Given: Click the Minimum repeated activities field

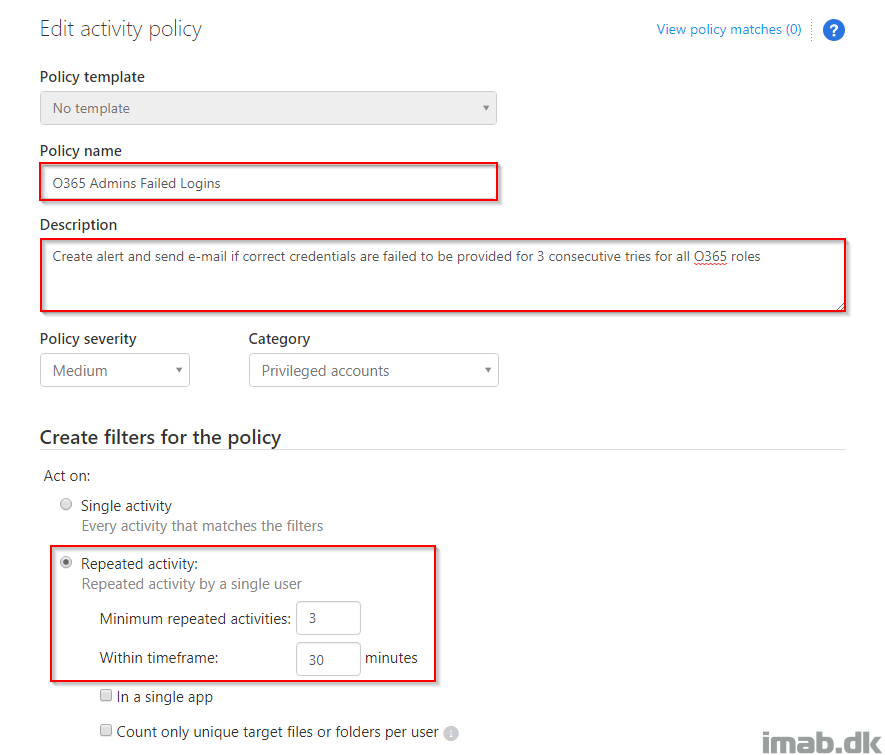Looking at the screenshot, I should pyautogui.click(x=328, y=618).
